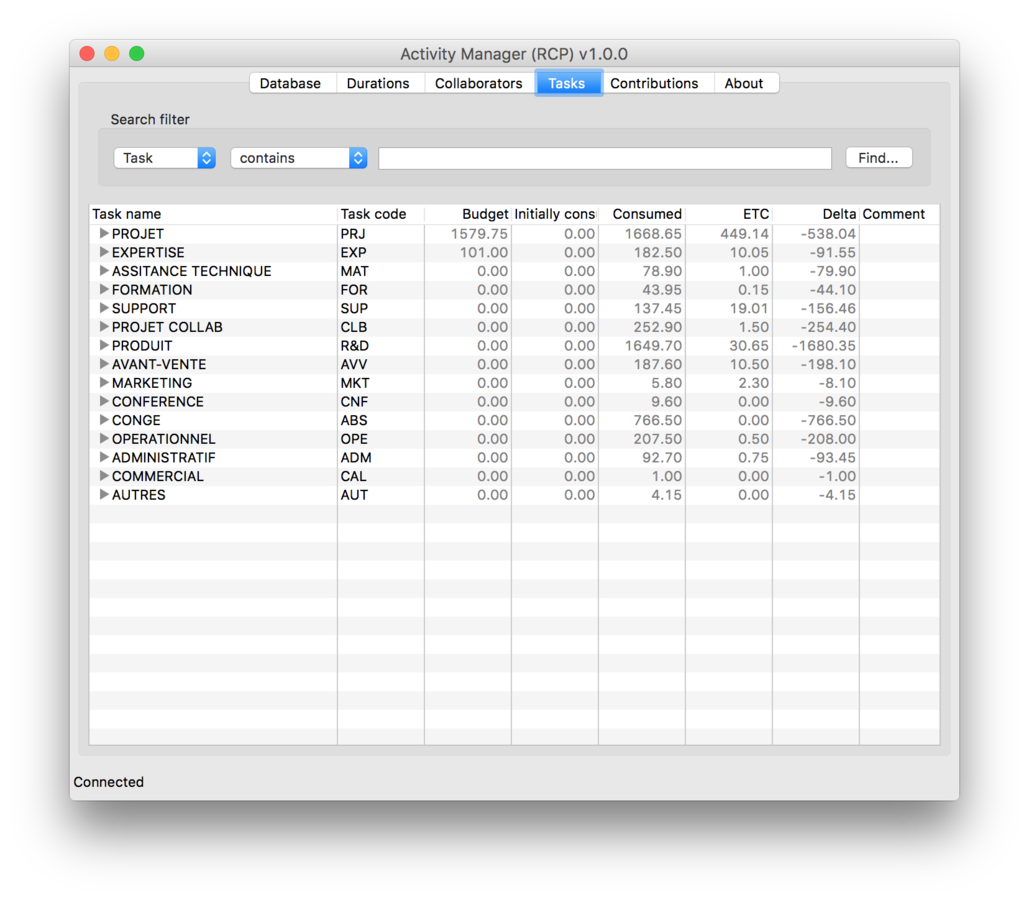Switch to the Durations tab

(x=378, y=83)
